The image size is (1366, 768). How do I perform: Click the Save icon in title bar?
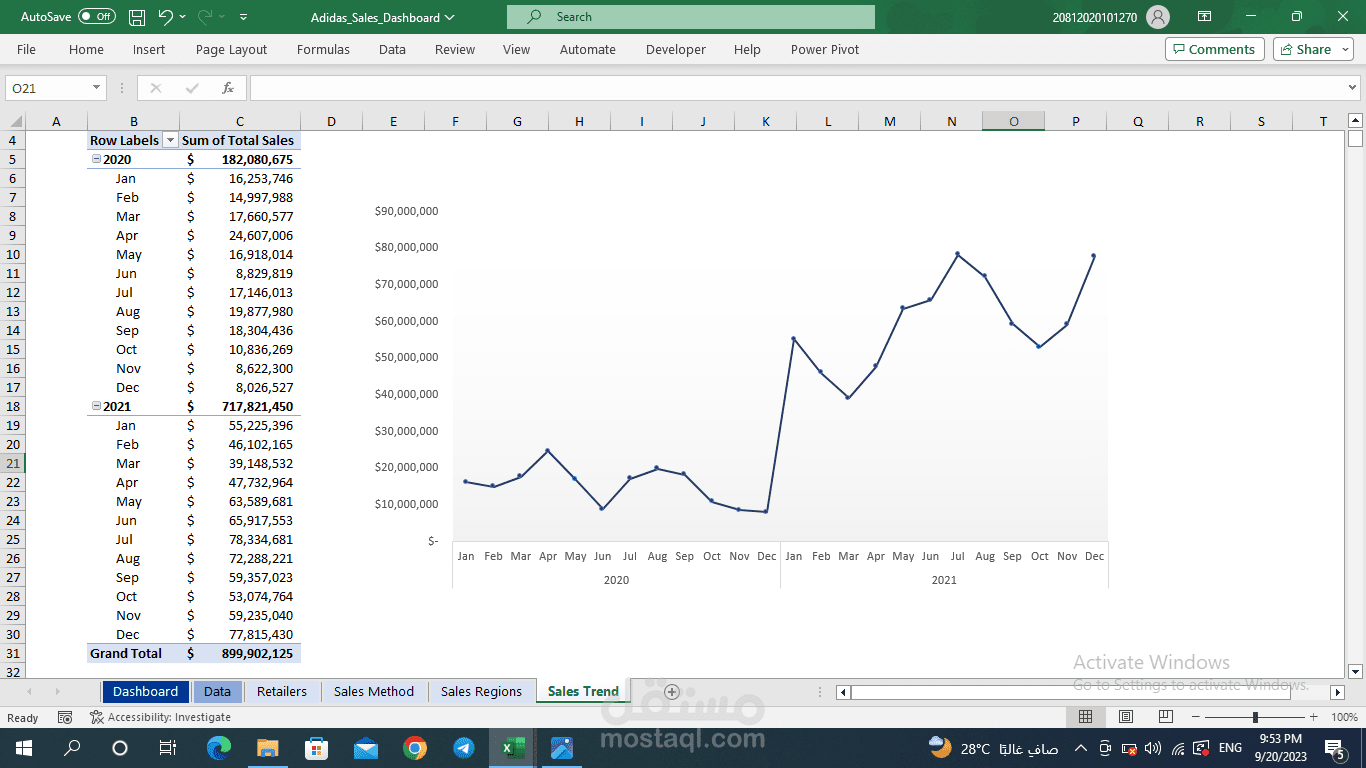(137, 17)
